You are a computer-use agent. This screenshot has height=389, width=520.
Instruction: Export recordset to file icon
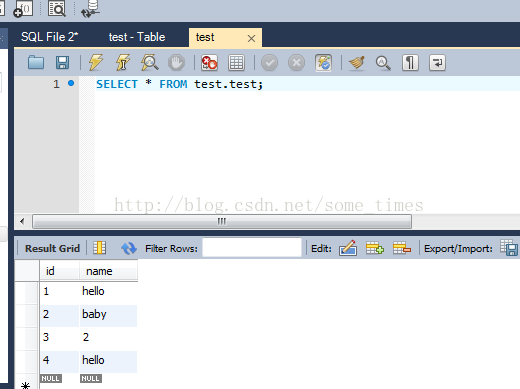coord(509,248)
